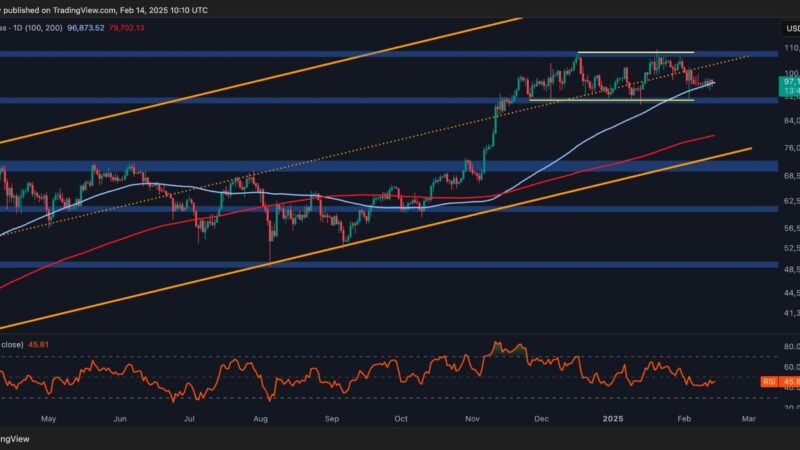Screen dimensions: 800x450
Task: Click the 68,5 price scale label
Action: [x=791, y=176]
